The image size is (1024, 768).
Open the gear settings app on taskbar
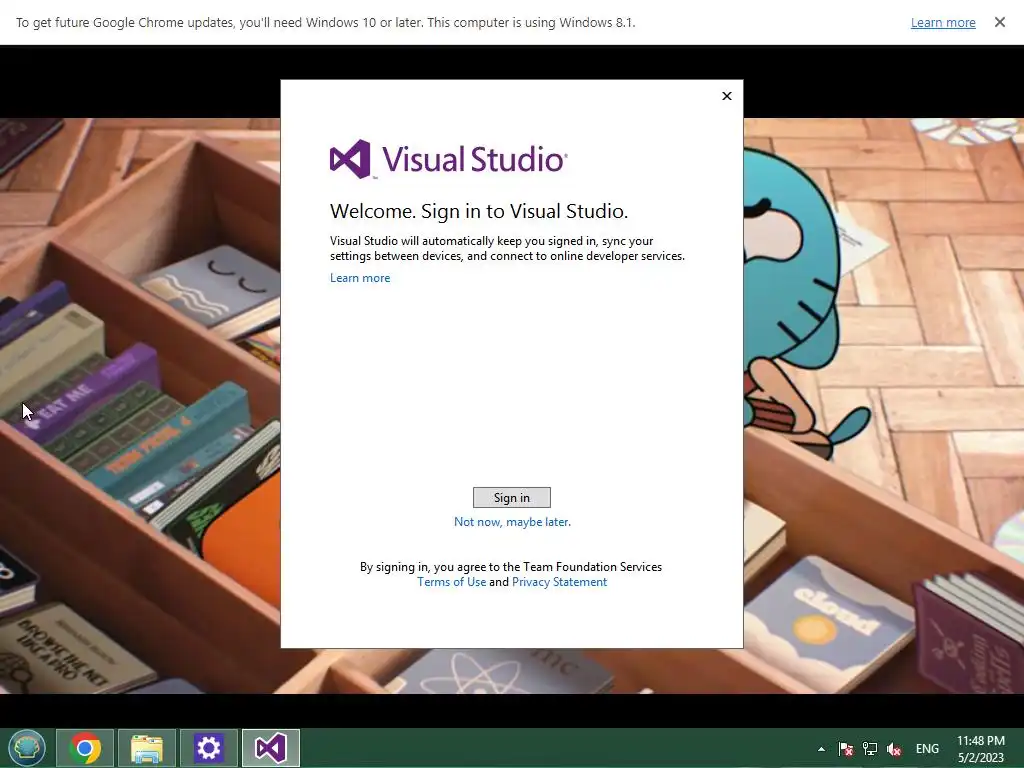point(208,748)
